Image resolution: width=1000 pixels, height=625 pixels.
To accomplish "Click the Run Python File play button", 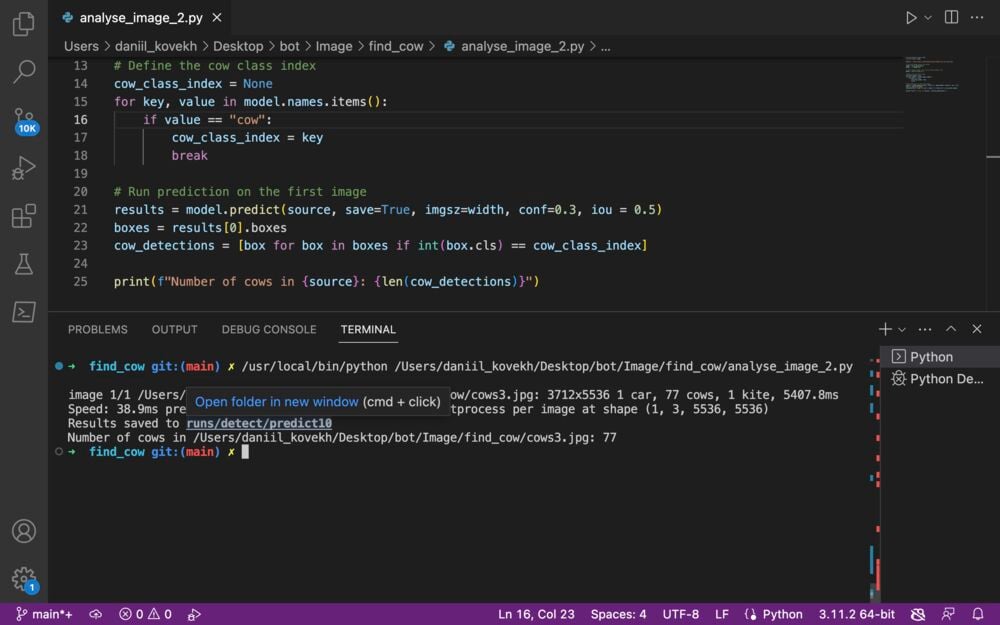I will coord(910,18).
